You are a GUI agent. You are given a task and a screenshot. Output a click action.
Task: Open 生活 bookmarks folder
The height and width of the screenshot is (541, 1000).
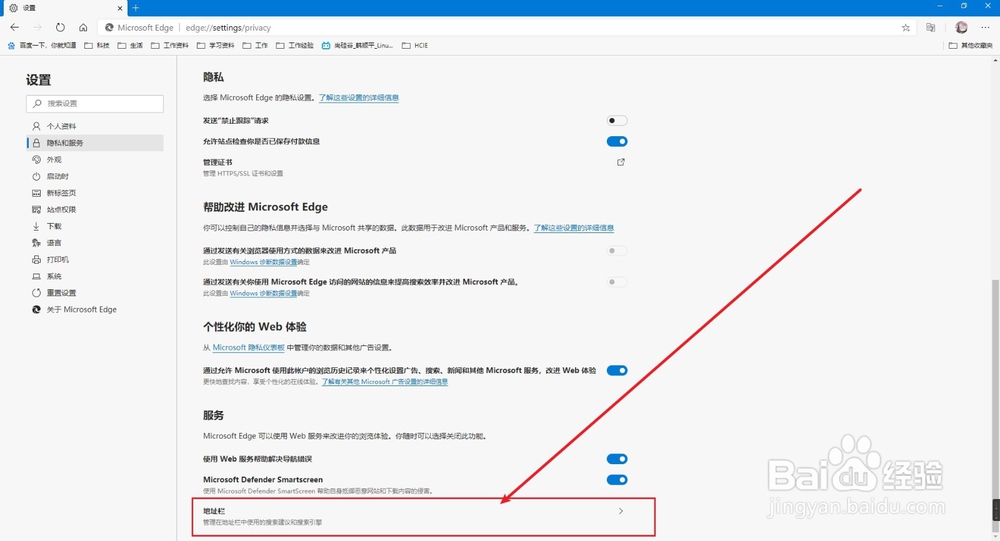130,45
